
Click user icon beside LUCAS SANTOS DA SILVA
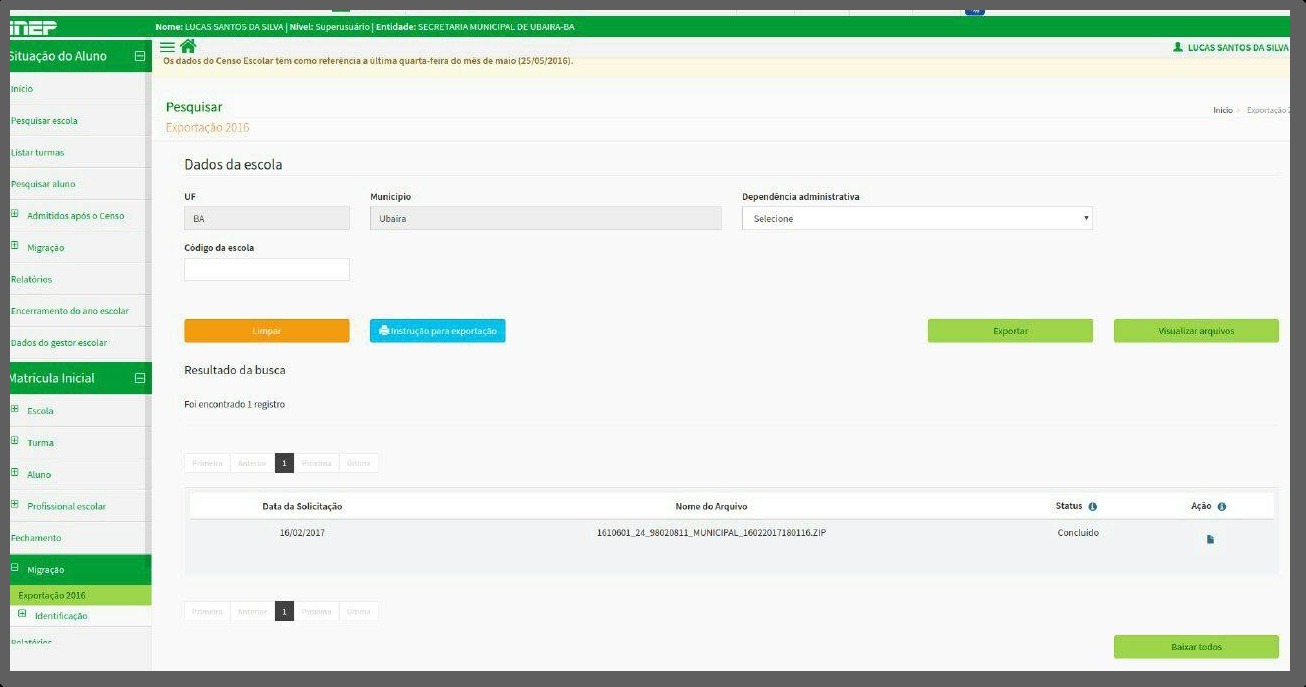point(1178,47)
